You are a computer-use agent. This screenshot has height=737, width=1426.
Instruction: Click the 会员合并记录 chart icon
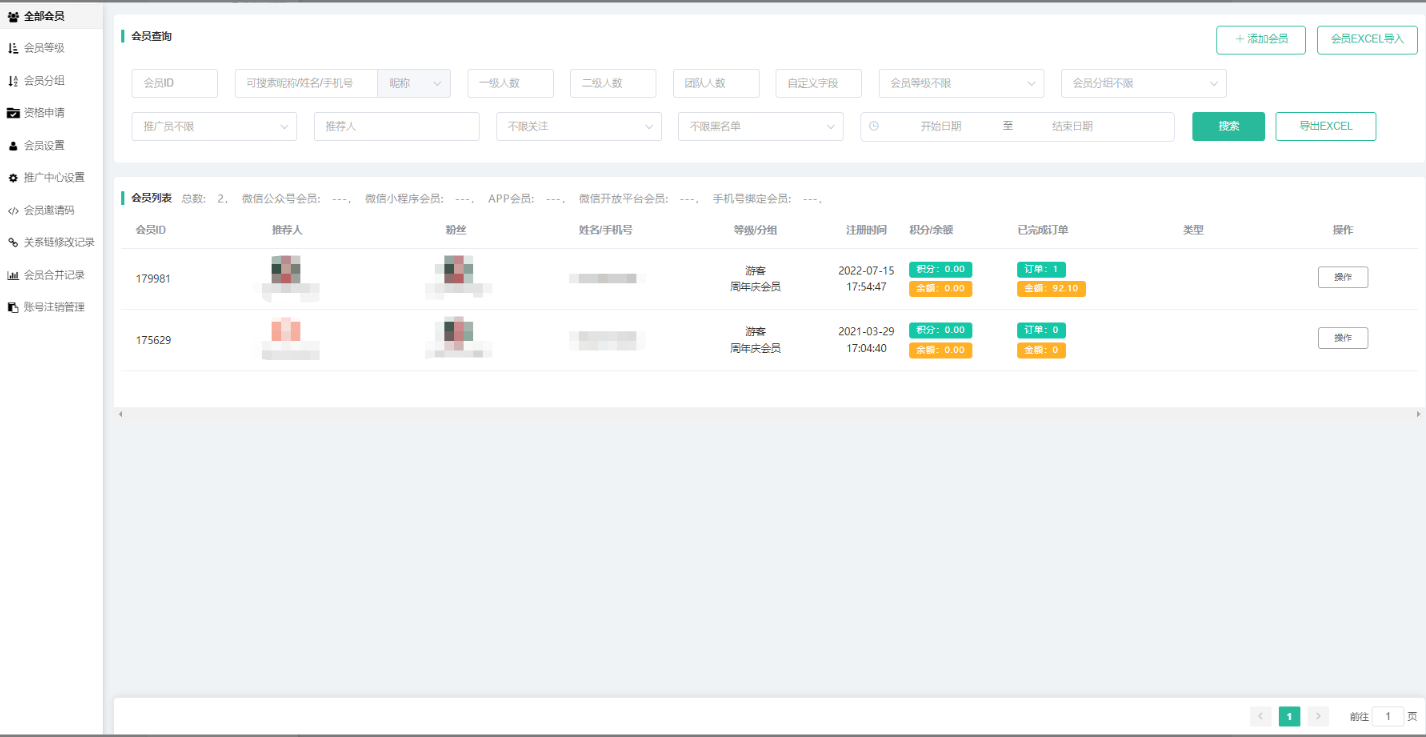(13, 275)
